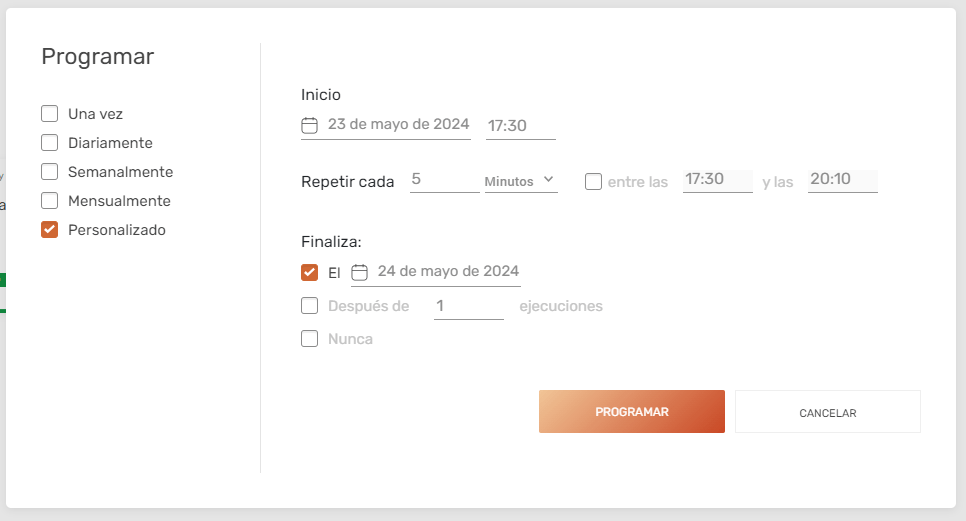
Task: Edit the Inicio time field 17:30
Action: point(521,126)
